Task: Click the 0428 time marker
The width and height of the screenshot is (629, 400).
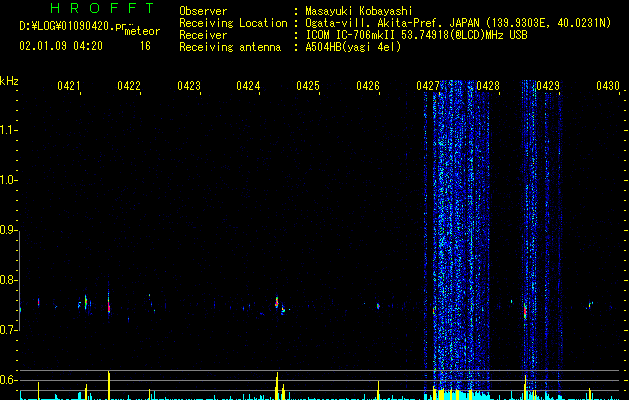Action: [x=488, y=85]
